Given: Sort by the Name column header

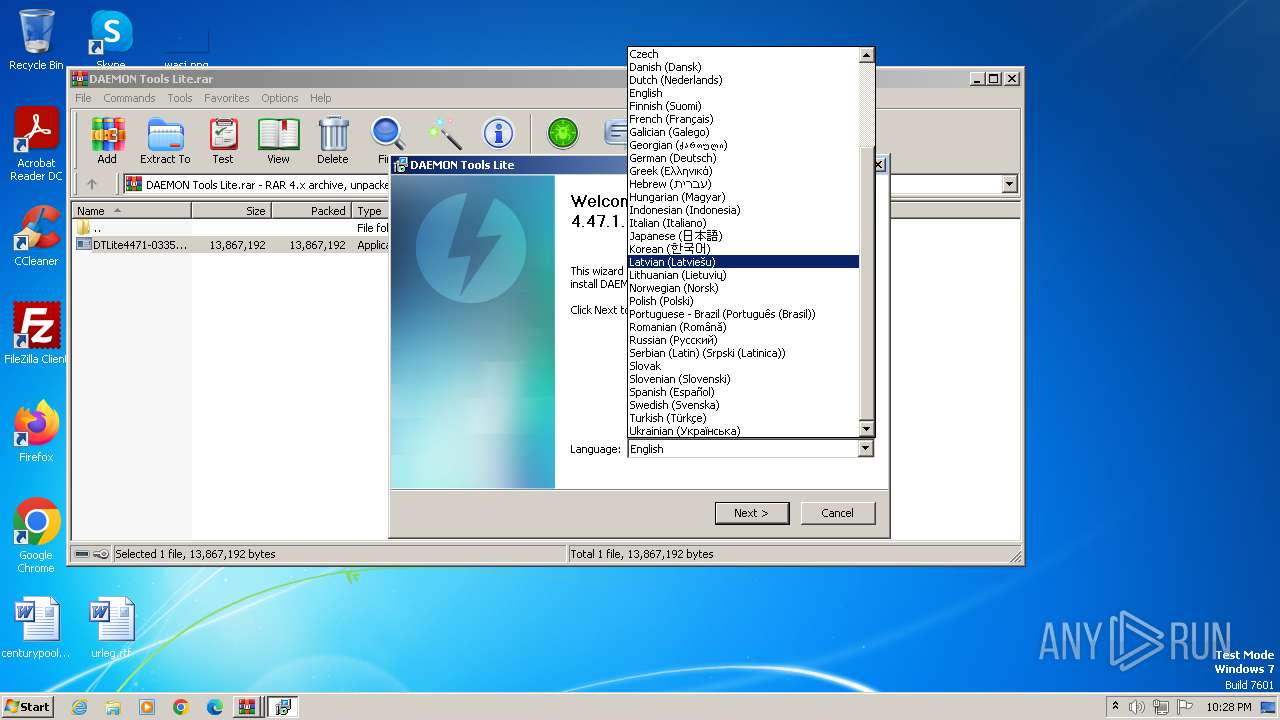Looking at the screenshot, I should [132, 211].
